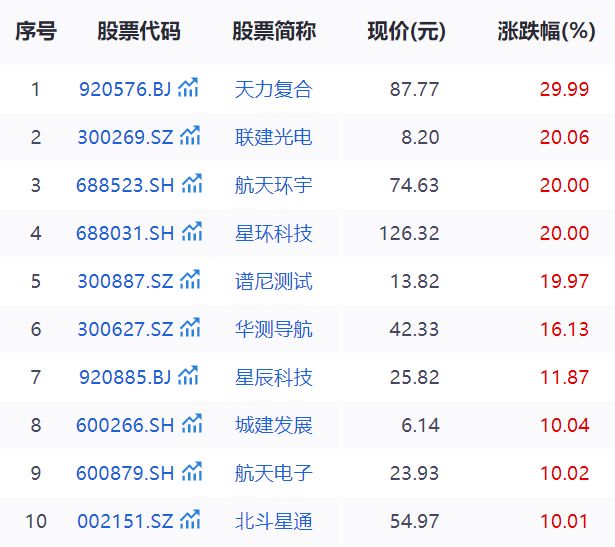This screenshot has height=547, width=615.
Task: Select change percentage 10.02
Action: click(564, 473)
